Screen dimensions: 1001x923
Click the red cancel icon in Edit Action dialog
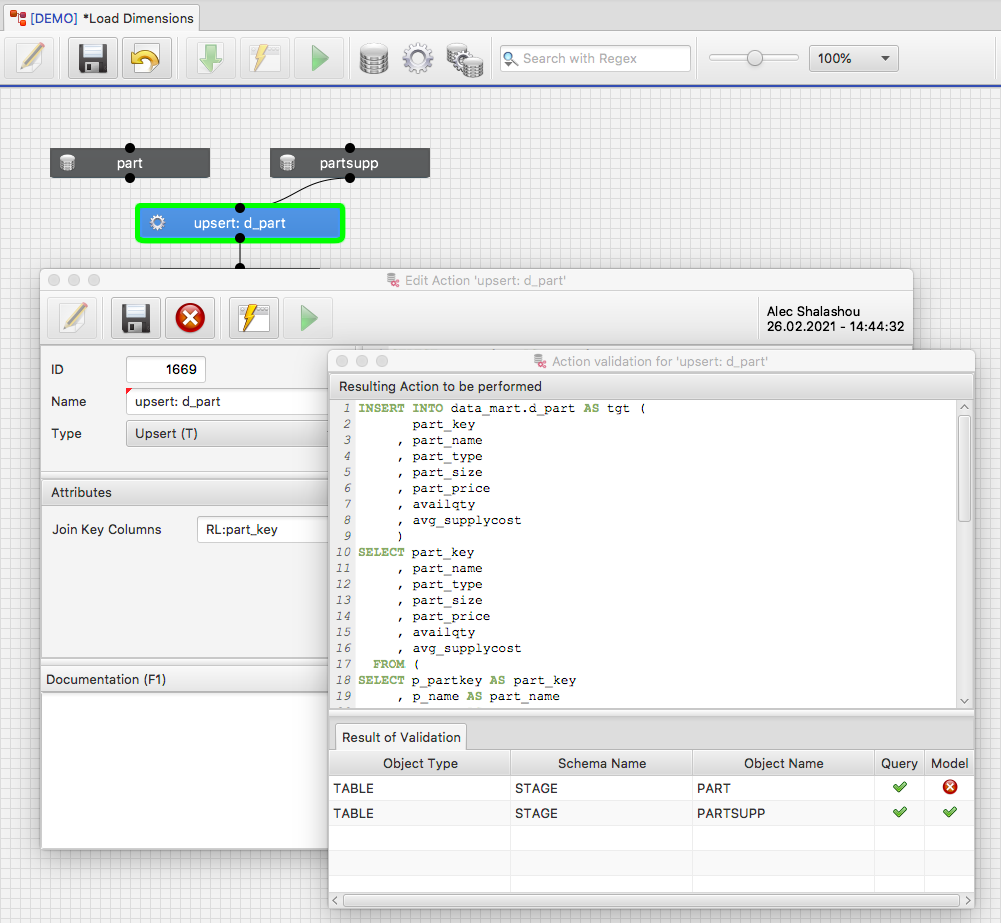(190, 318)
